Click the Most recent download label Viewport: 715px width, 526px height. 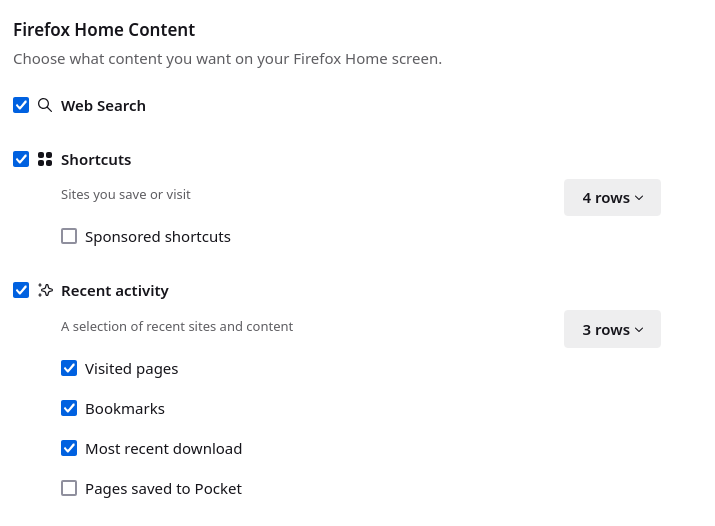tap(163, 449)
